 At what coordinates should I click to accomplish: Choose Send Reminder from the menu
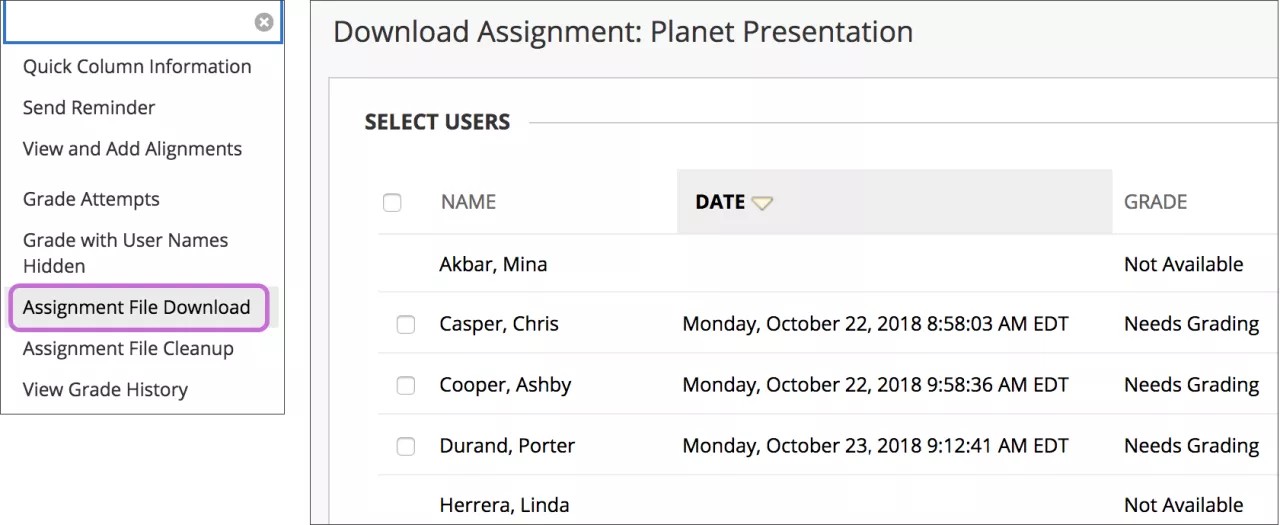(x=89, y=108)
